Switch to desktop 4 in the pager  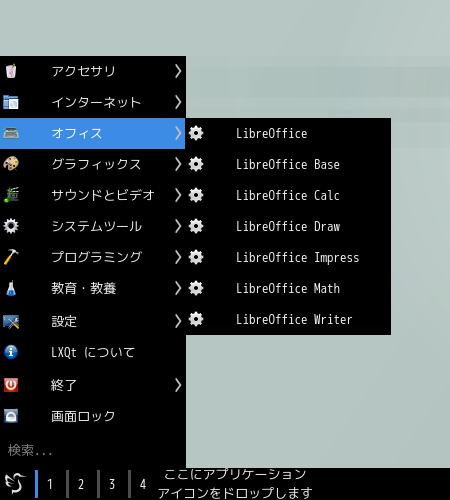[x=143, y=484]
